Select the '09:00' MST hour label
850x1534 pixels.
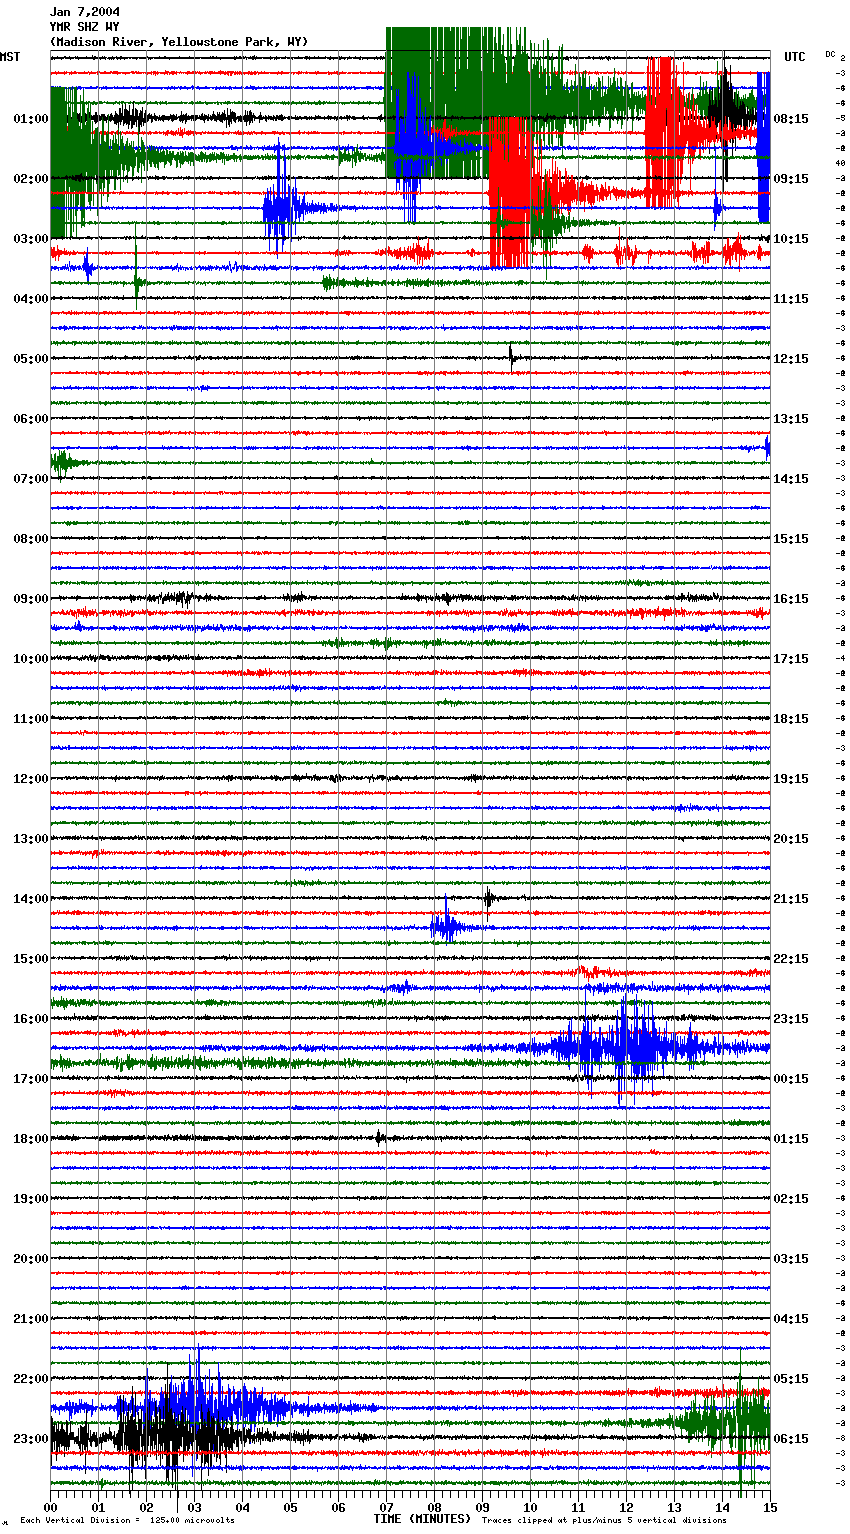click(31, 599)
